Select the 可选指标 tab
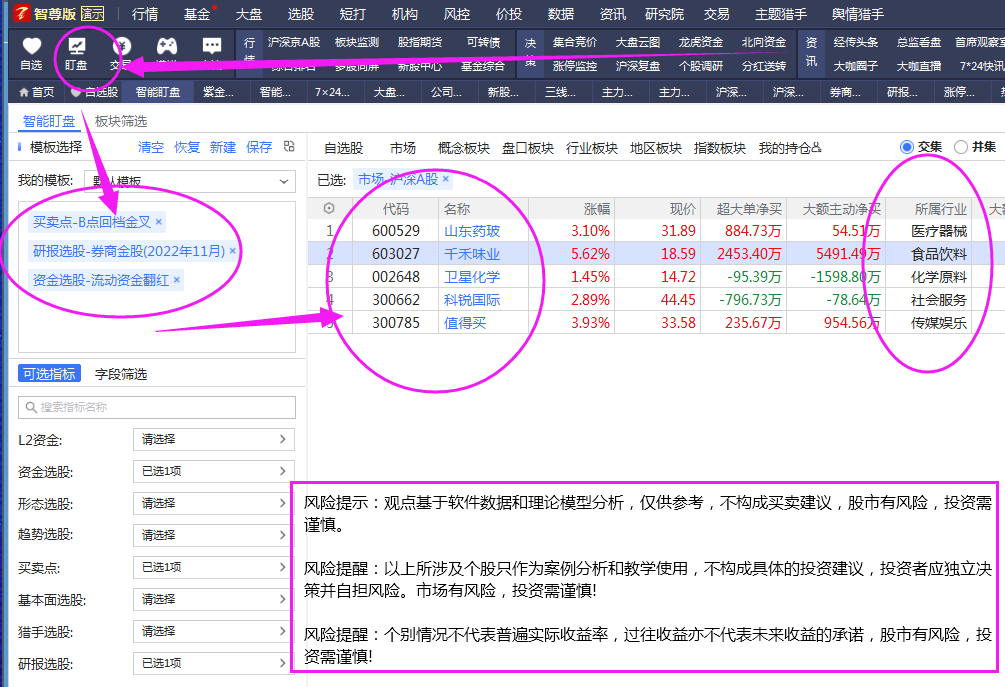Image resolution: width=1005 pixels, height=687 pixels. tap(49, 374)
